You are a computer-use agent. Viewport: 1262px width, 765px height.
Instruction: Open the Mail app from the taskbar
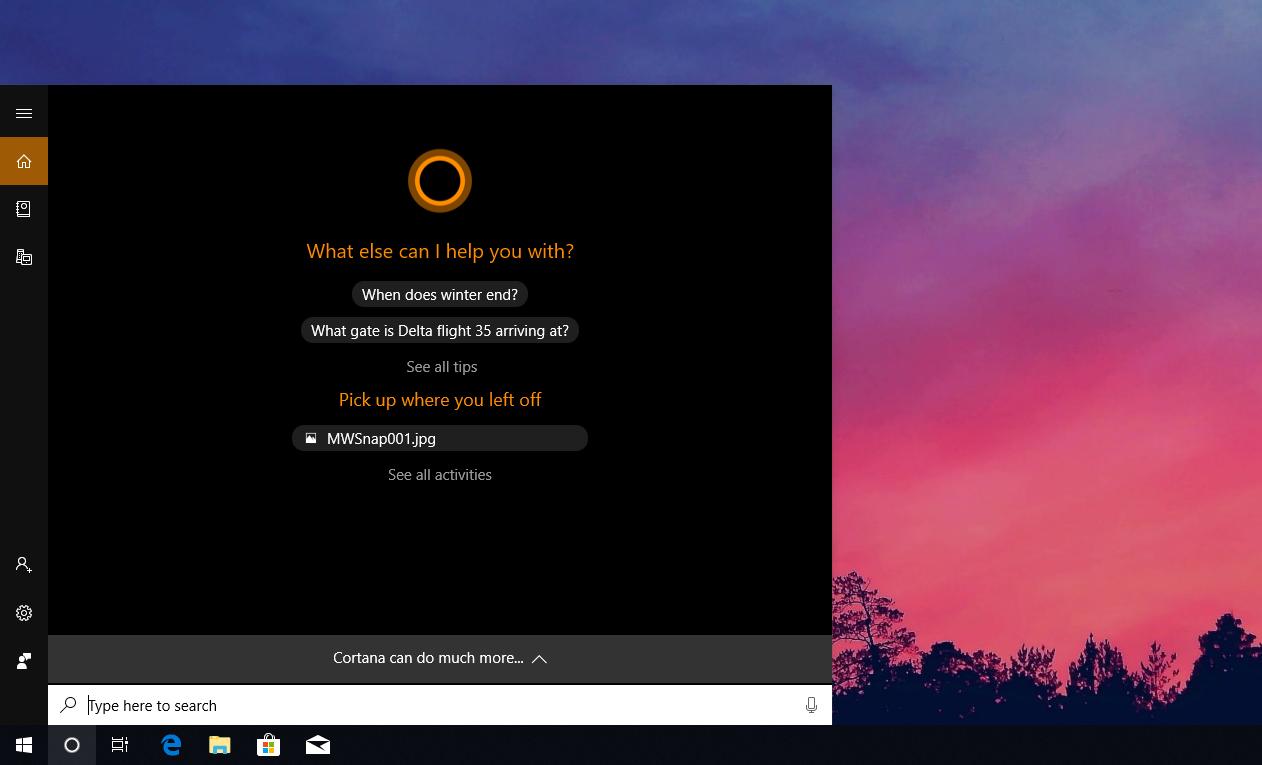point(318,745)
